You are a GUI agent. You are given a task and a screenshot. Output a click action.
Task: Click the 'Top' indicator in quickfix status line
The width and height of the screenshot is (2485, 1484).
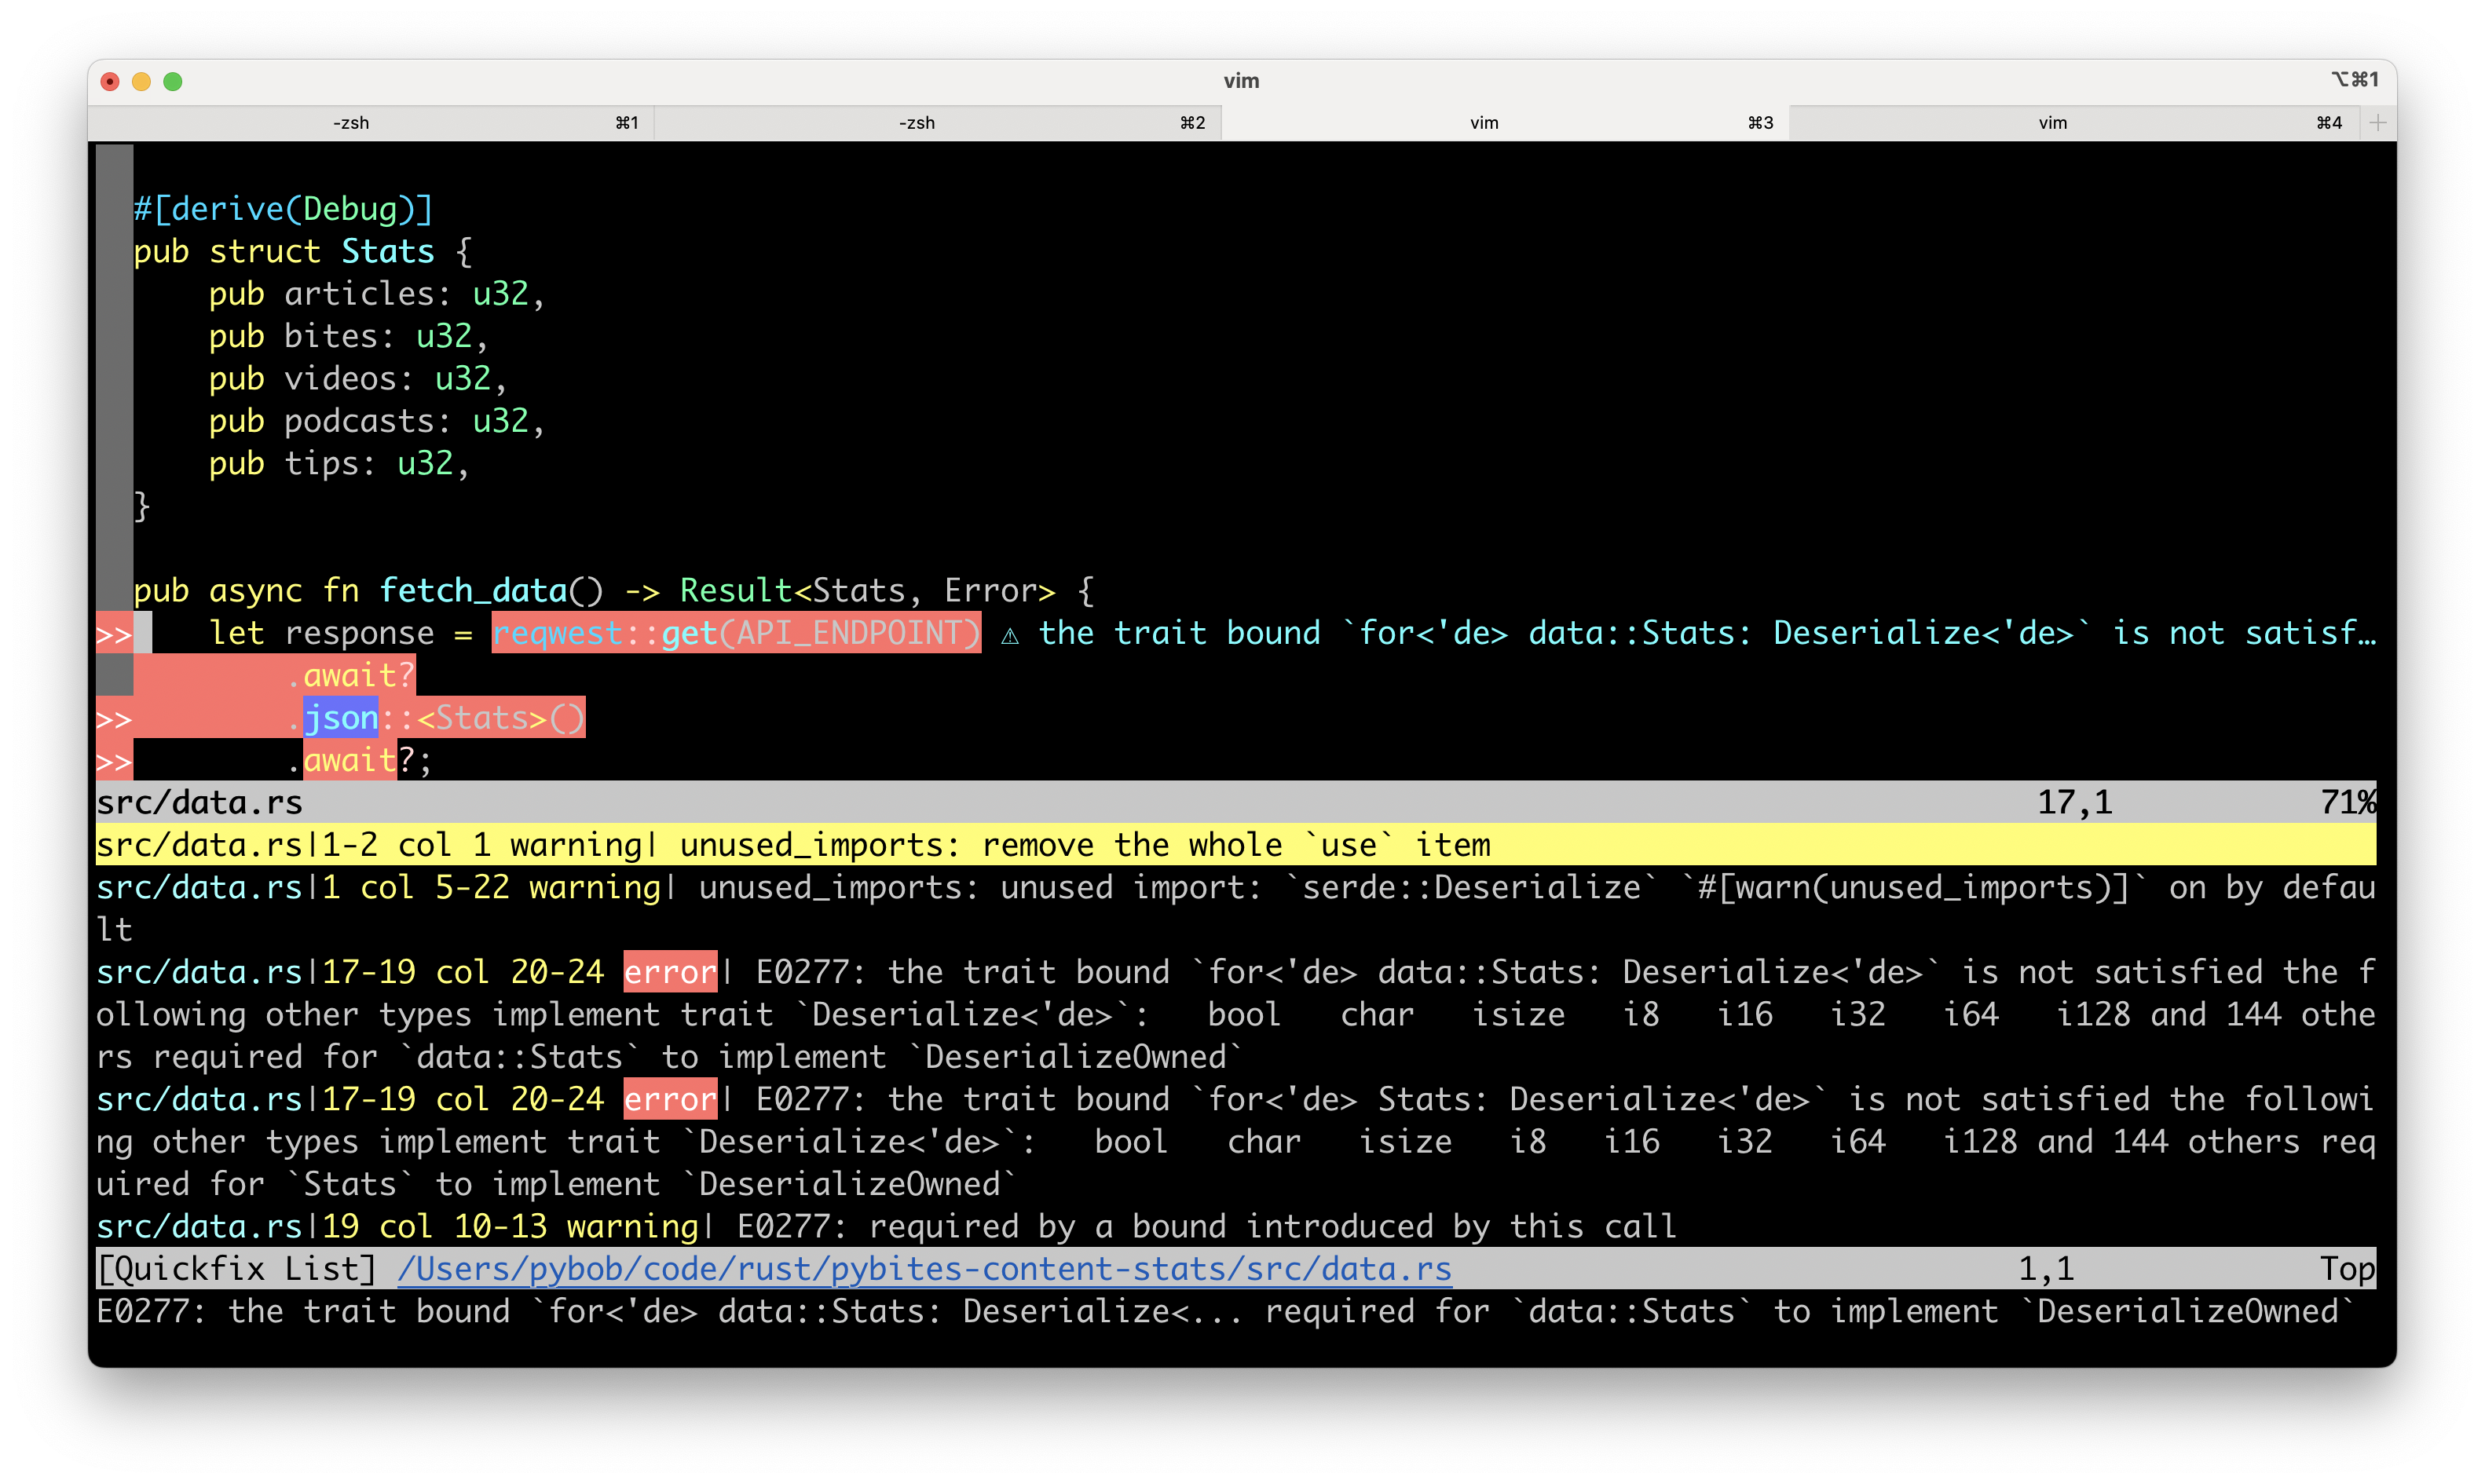click(x=2347, y=1268)
